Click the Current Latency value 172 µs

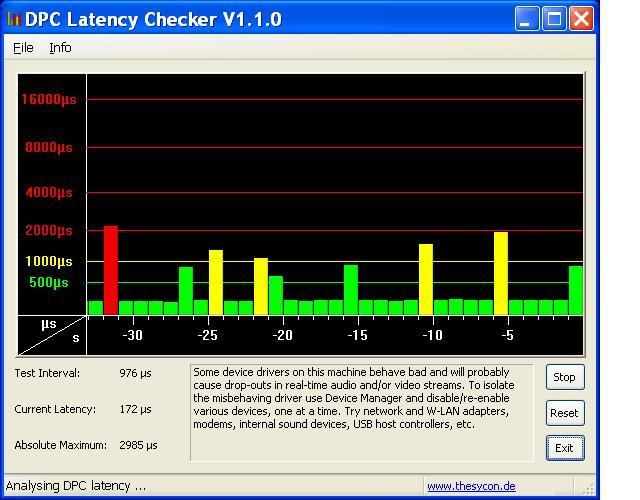136,409
